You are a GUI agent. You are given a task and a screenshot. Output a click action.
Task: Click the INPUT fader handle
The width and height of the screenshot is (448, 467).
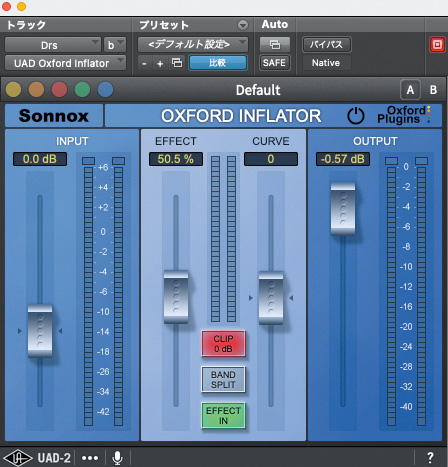(x=40, y=330)
